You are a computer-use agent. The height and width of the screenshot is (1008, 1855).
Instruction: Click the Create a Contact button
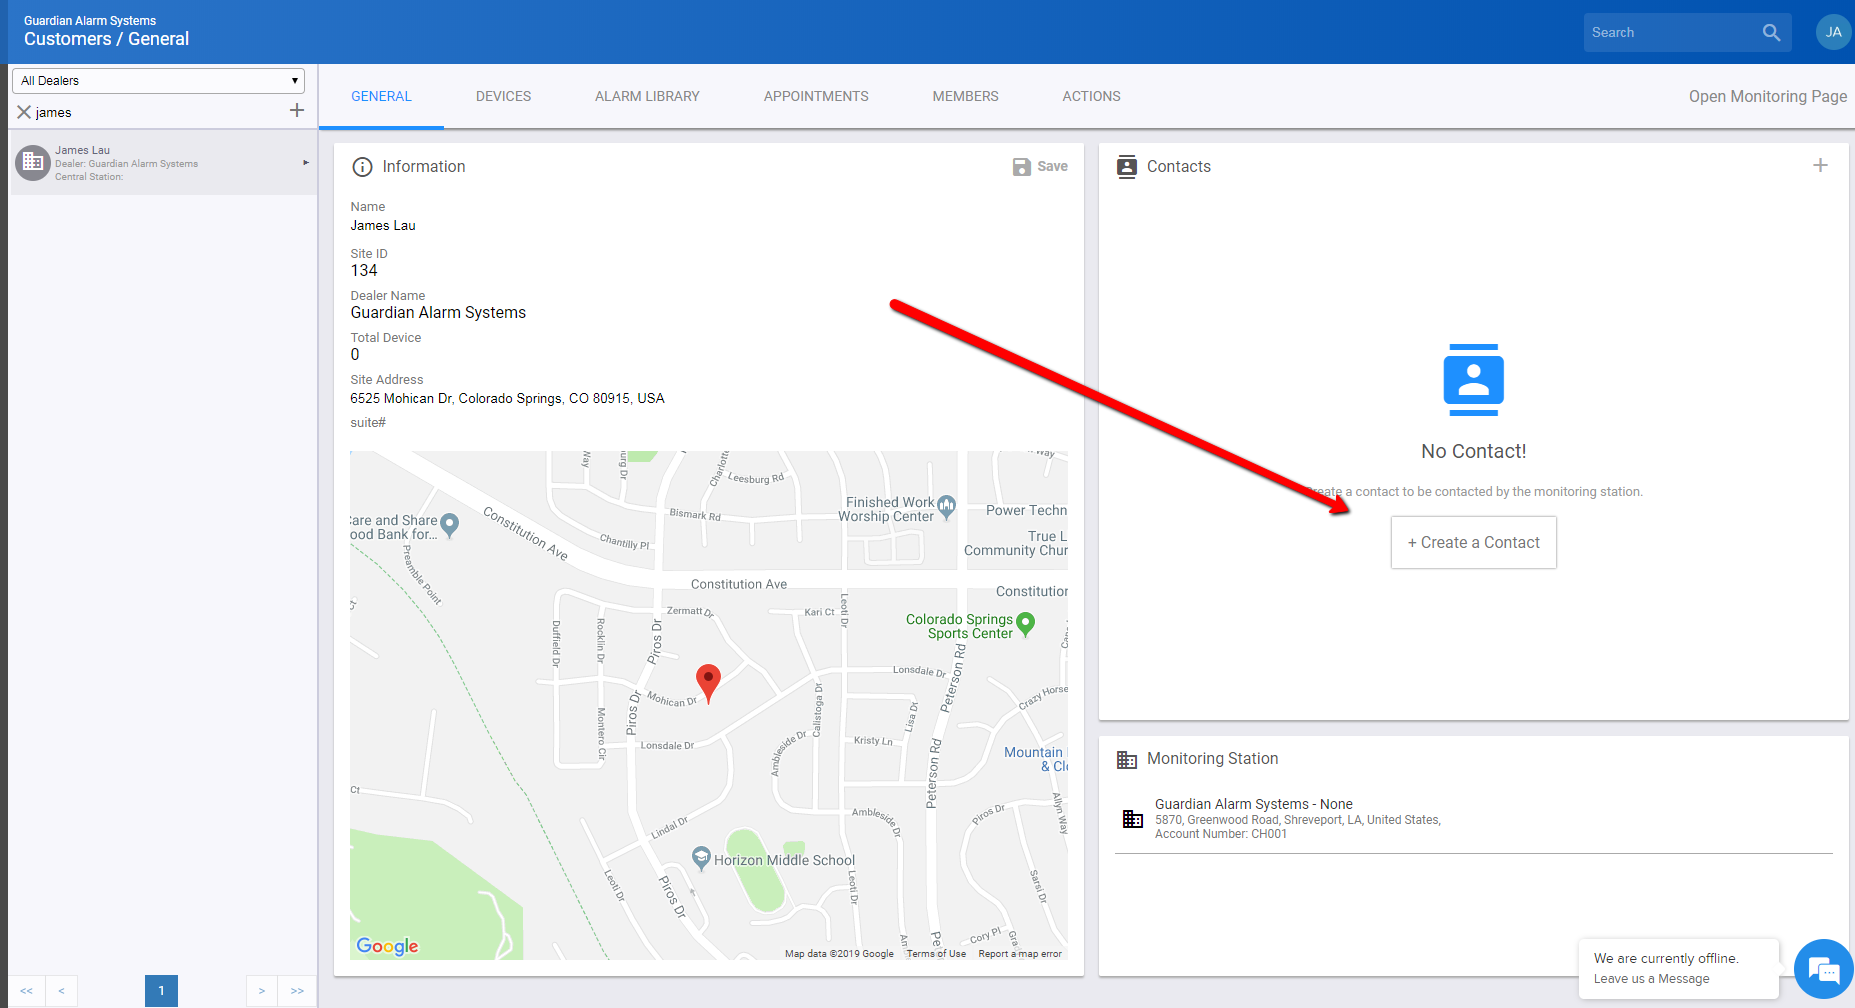tap(1473, 543)
